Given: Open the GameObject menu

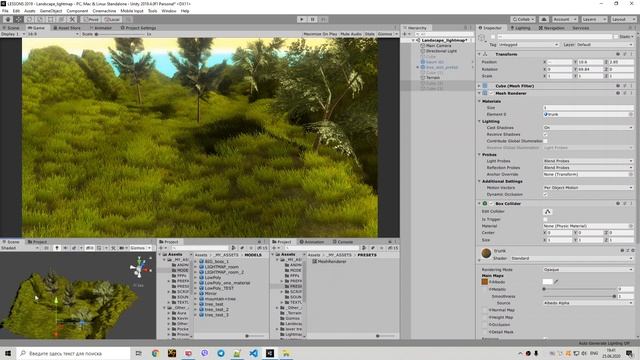Looking at the screenshot, I should (51, 11).
